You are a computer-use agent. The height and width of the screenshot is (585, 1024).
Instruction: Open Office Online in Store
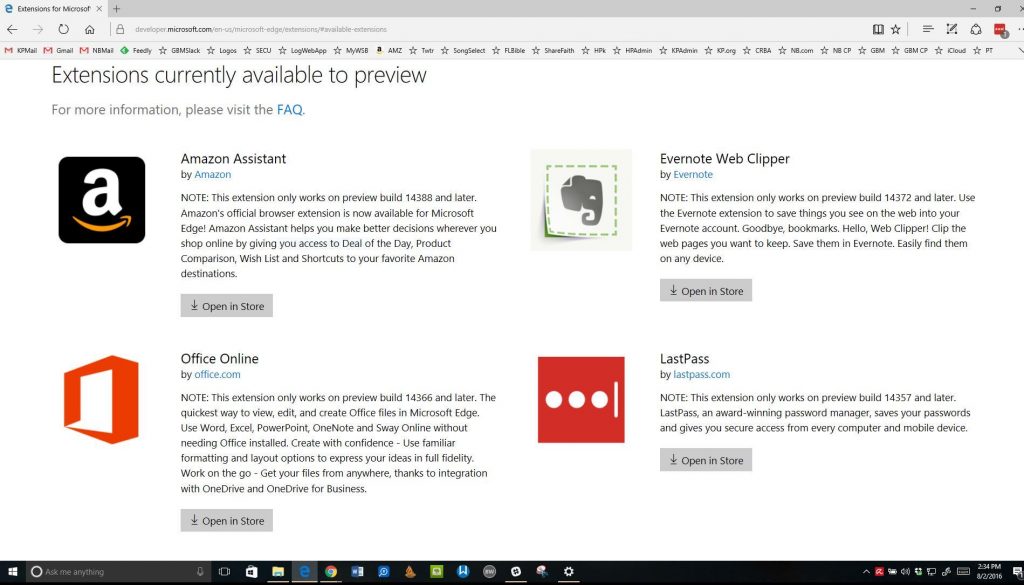pyautogui.click(x=227, y=520)
